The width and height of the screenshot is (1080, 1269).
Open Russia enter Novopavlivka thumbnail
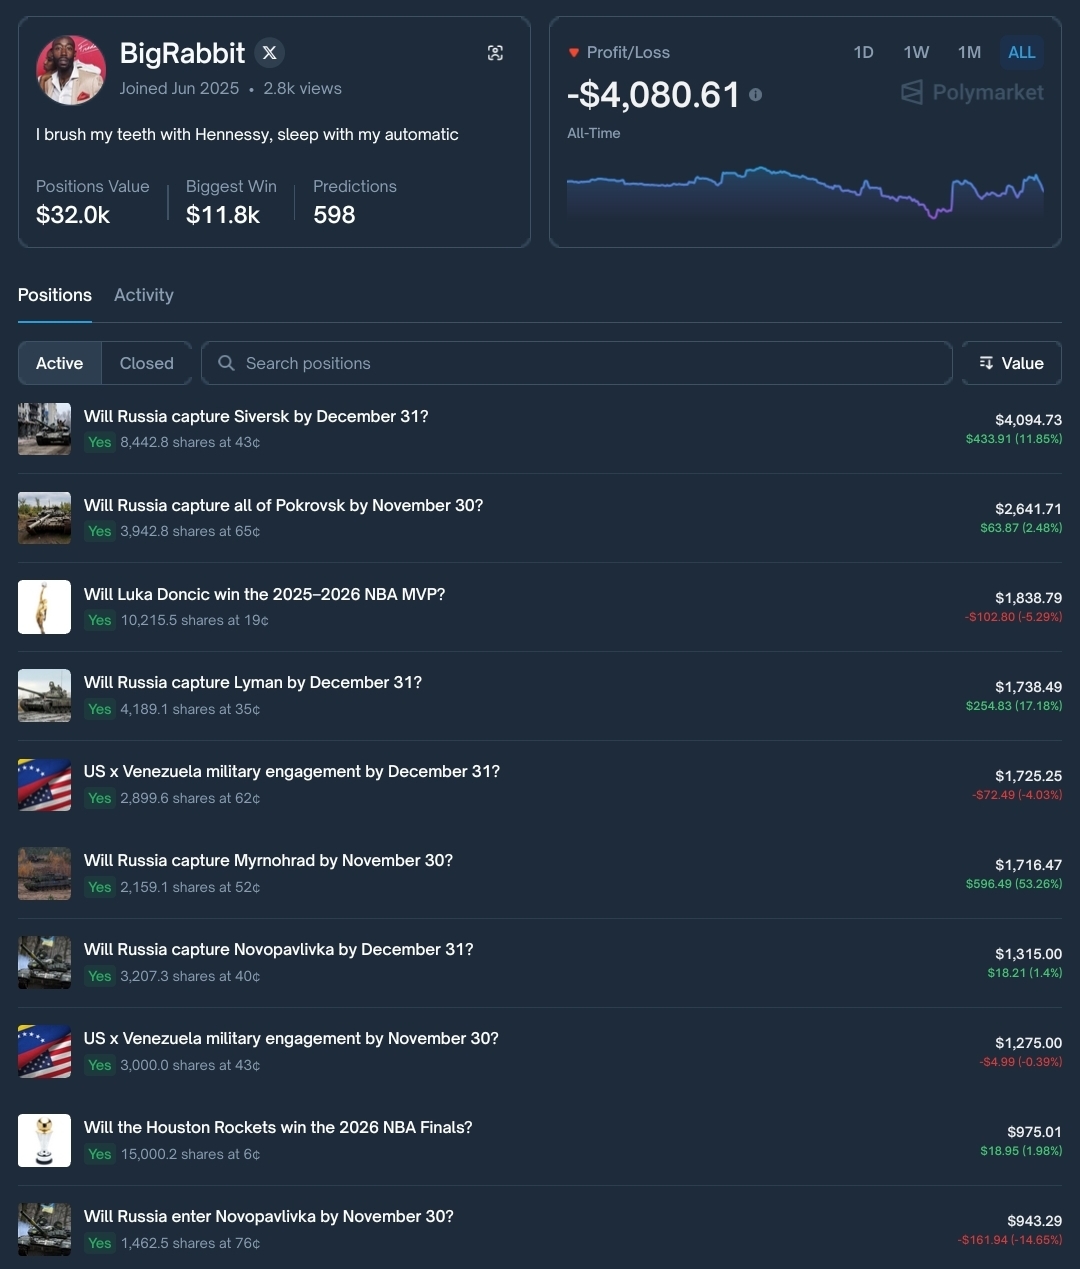tap(44, 1230)
